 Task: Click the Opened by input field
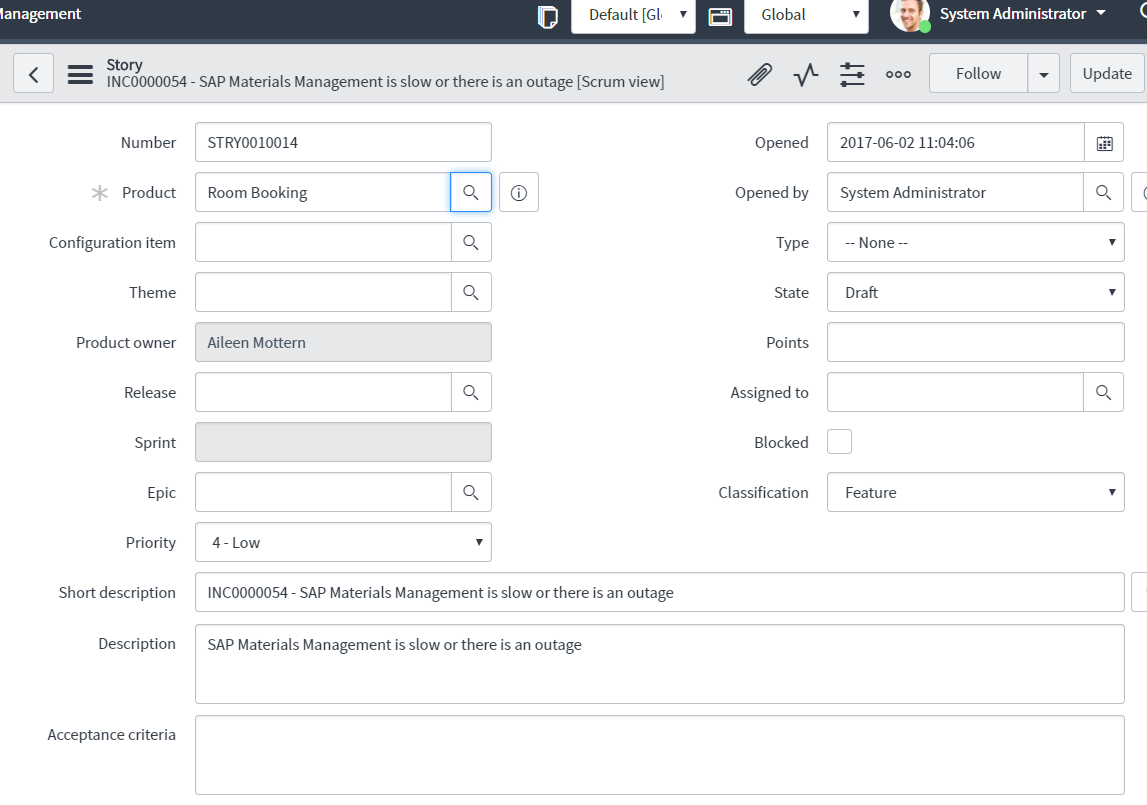[x=955, y=192]
